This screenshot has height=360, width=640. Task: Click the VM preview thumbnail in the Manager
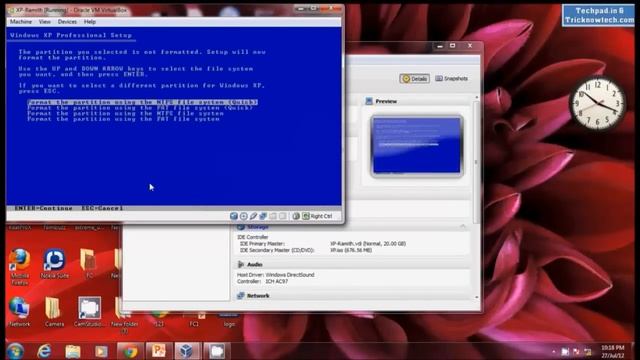click(417, 146)
